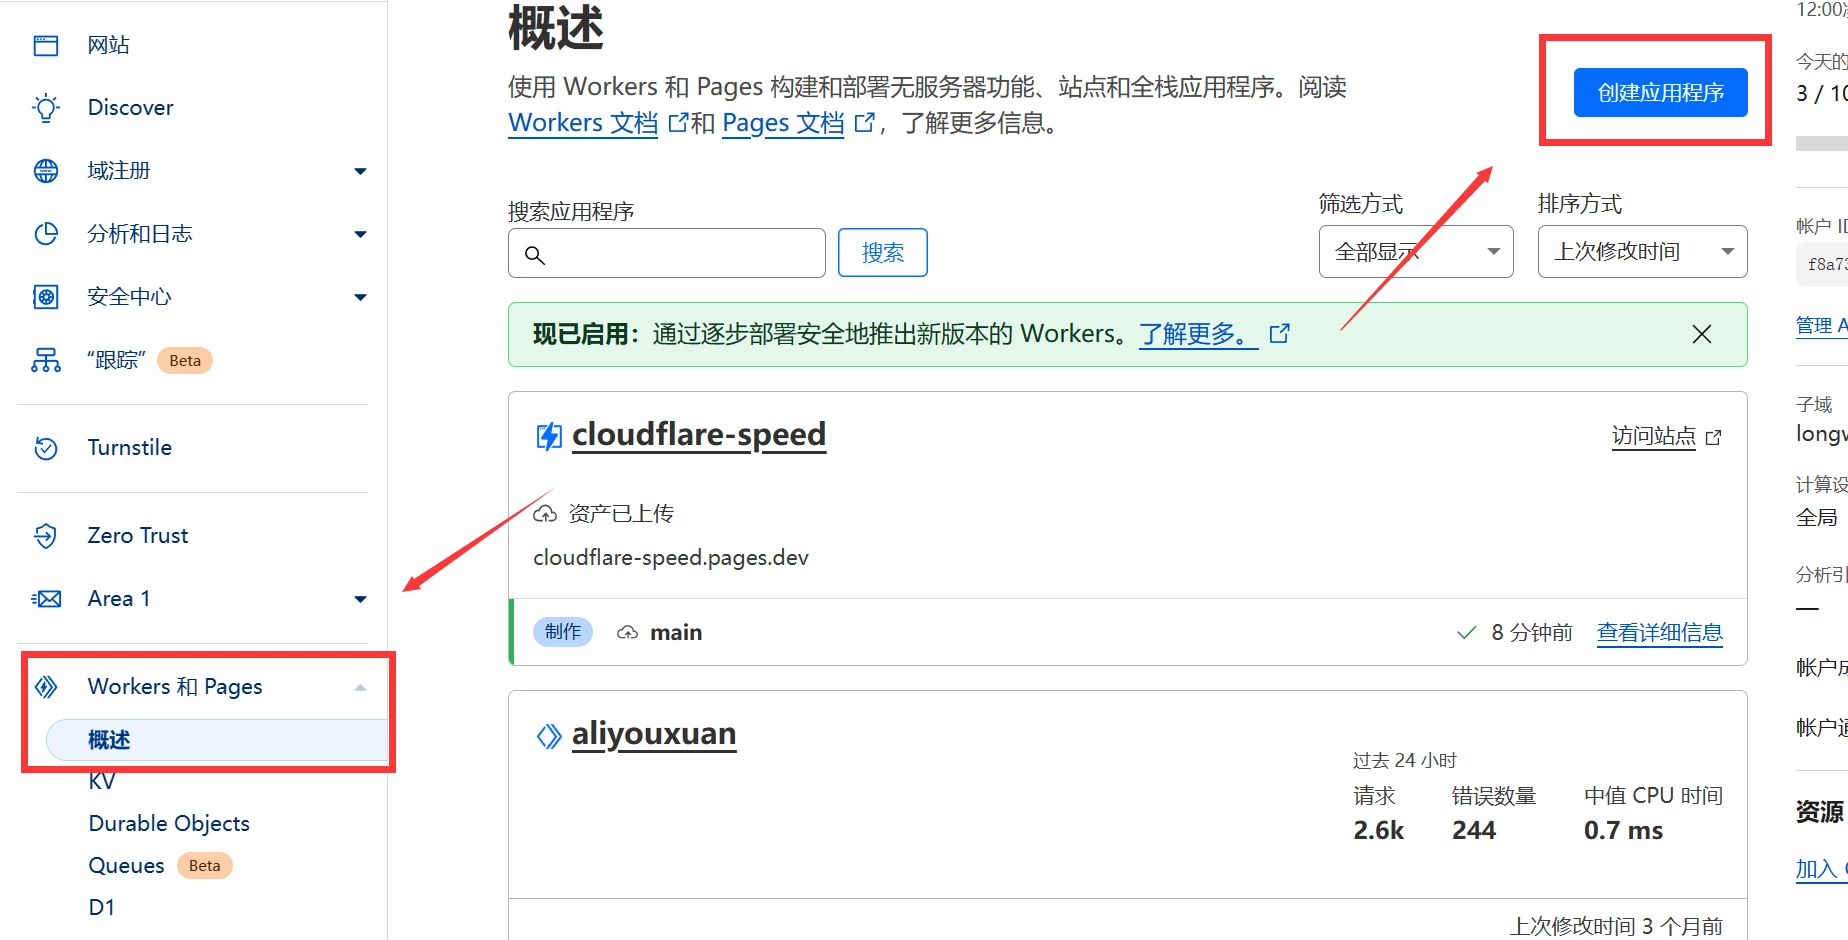The image size is (1848, 940).
Task: Click the Pages icon beside cloudflare-speed
Action: [x=548, y=435]
